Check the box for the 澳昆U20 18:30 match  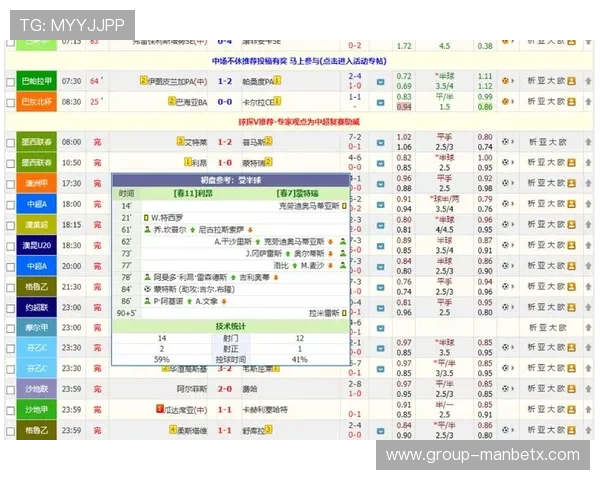pos(10,246)
